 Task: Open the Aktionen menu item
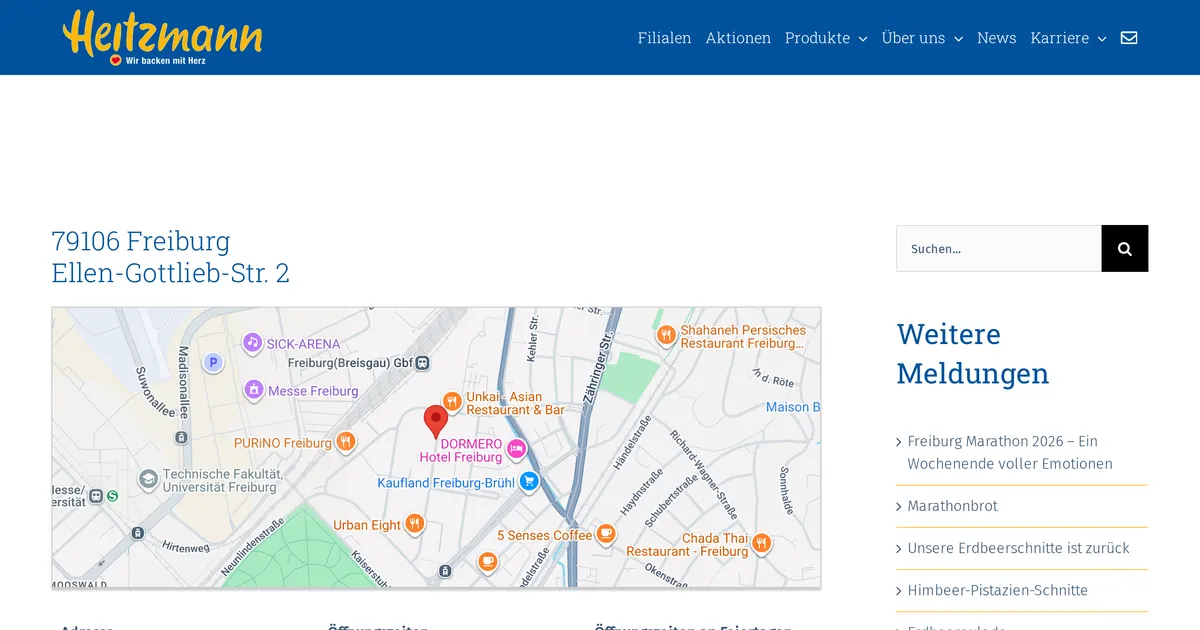click(x=738, y=38)
